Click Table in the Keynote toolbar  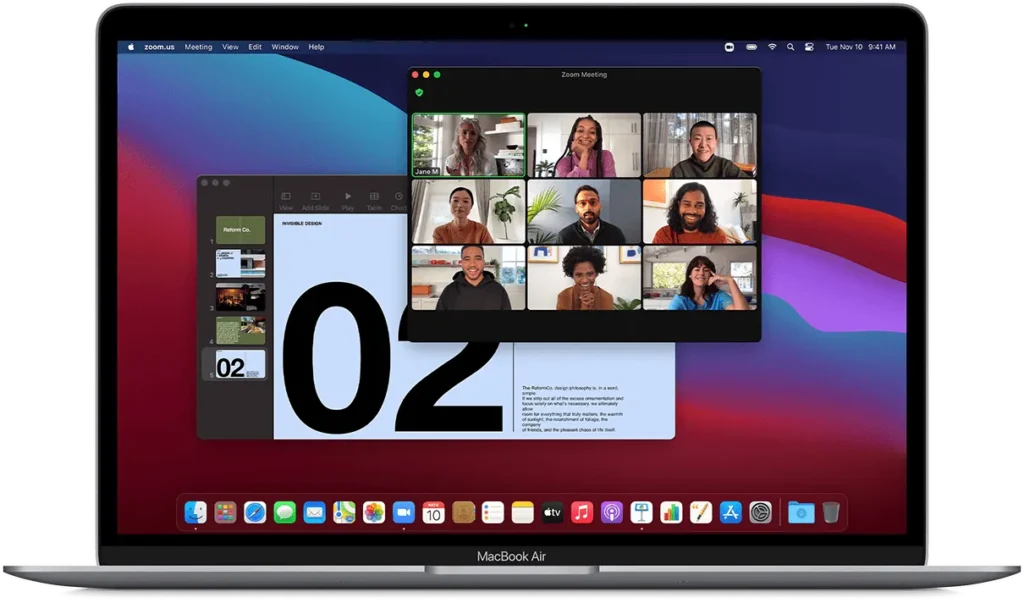(x=374, y=201)
